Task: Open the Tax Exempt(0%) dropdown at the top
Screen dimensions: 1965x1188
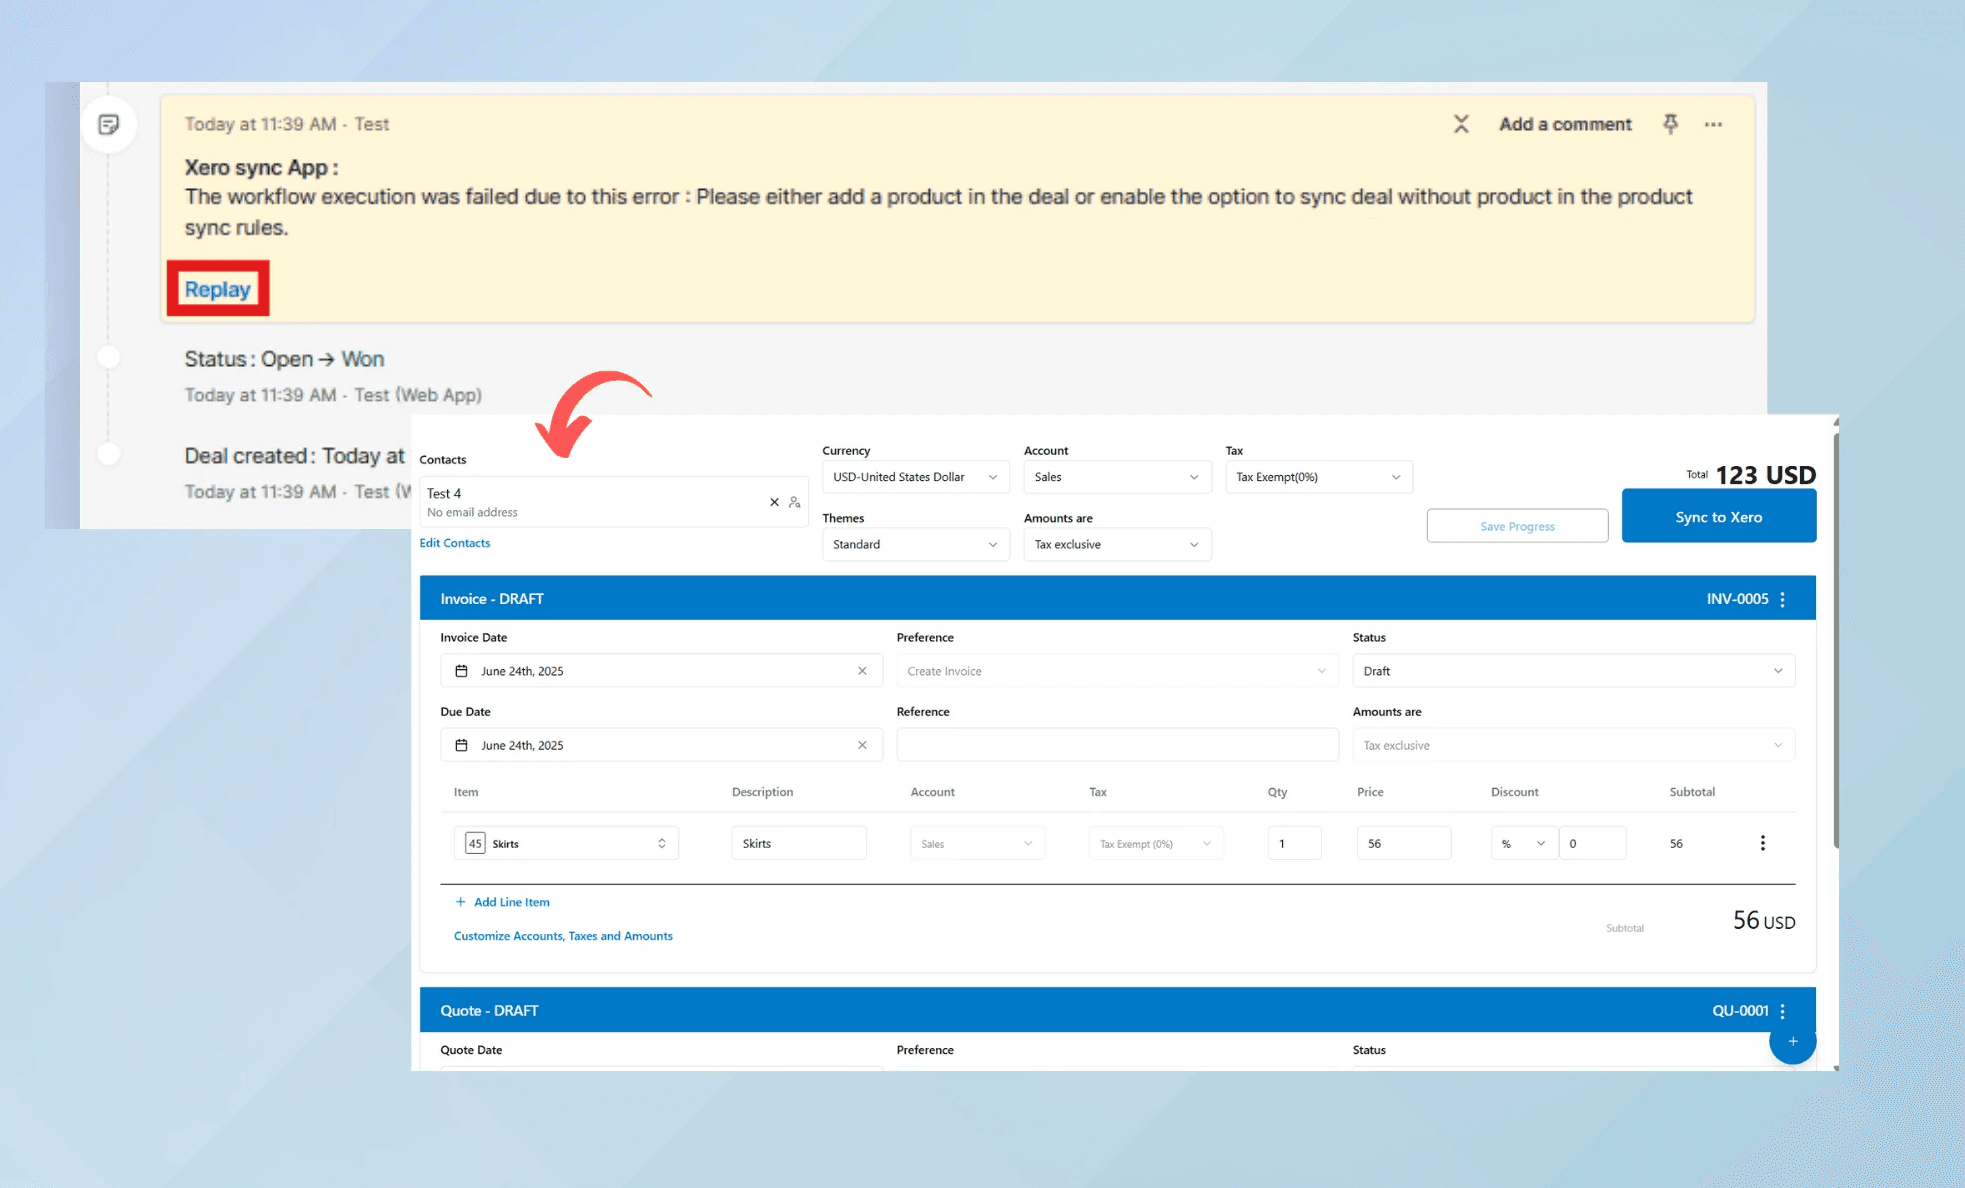Action: pos(1318,477)
